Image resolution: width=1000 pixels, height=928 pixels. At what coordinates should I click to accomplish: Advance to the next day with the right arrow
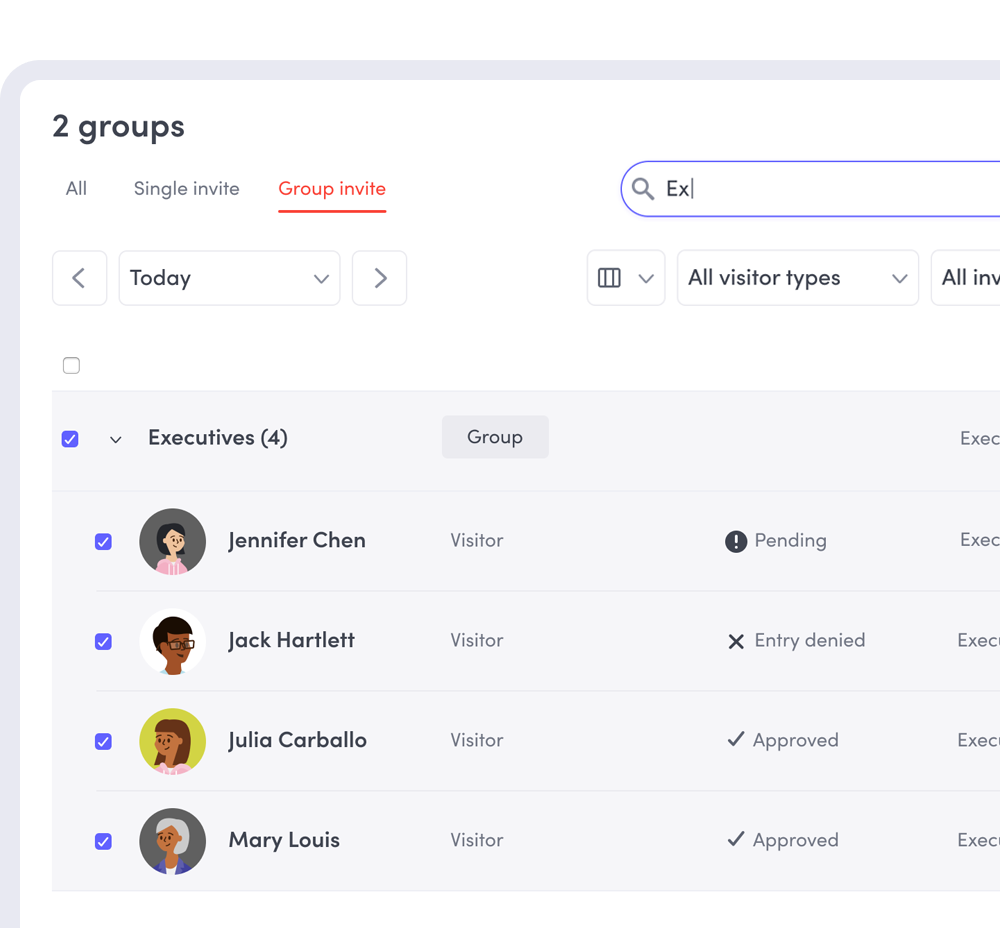click(x=379, y=277)
